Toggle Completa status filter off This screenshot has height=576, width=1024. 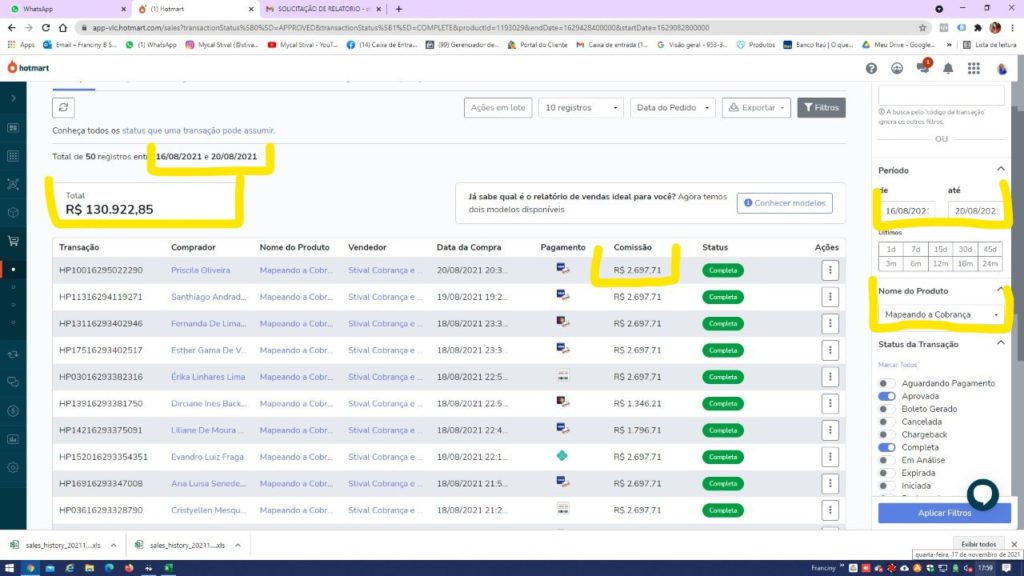886,447
